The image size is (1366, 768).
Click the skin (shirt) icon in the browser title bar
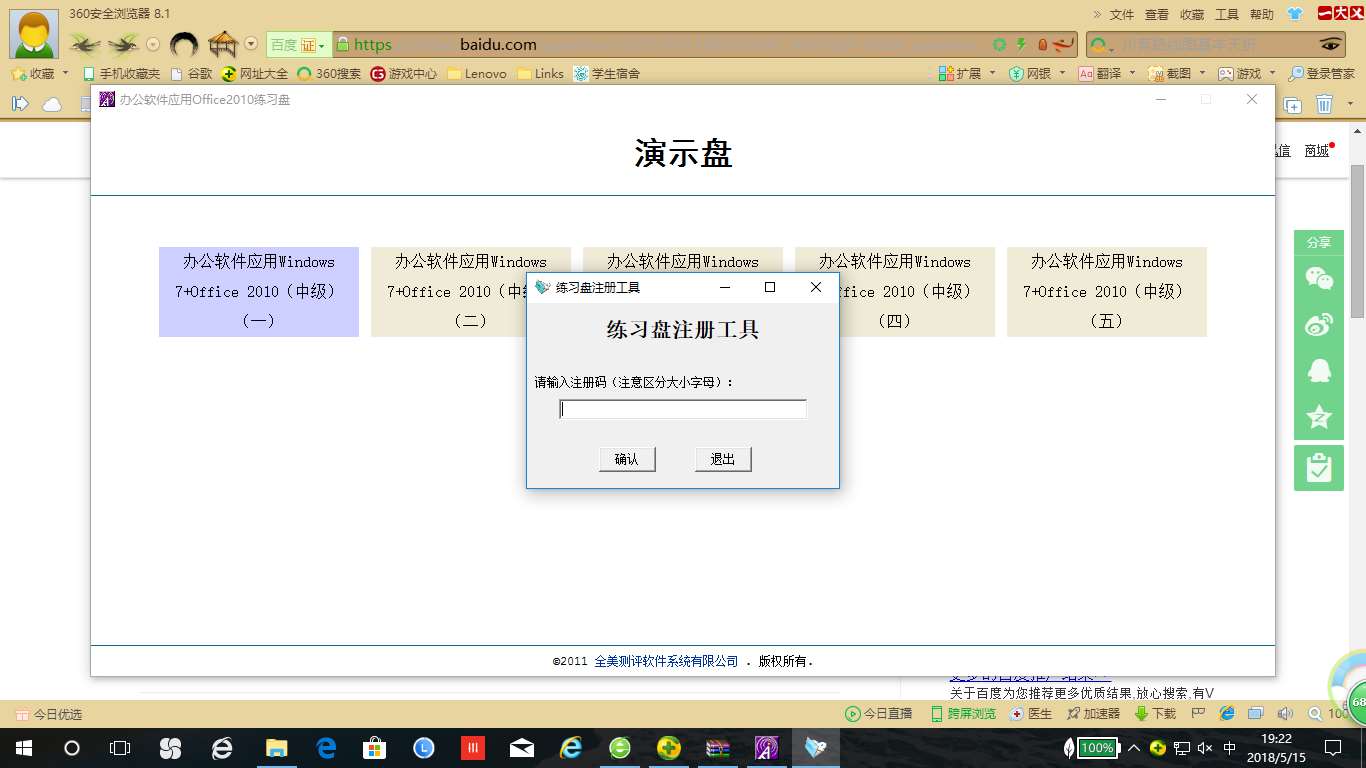[1296, 14]
